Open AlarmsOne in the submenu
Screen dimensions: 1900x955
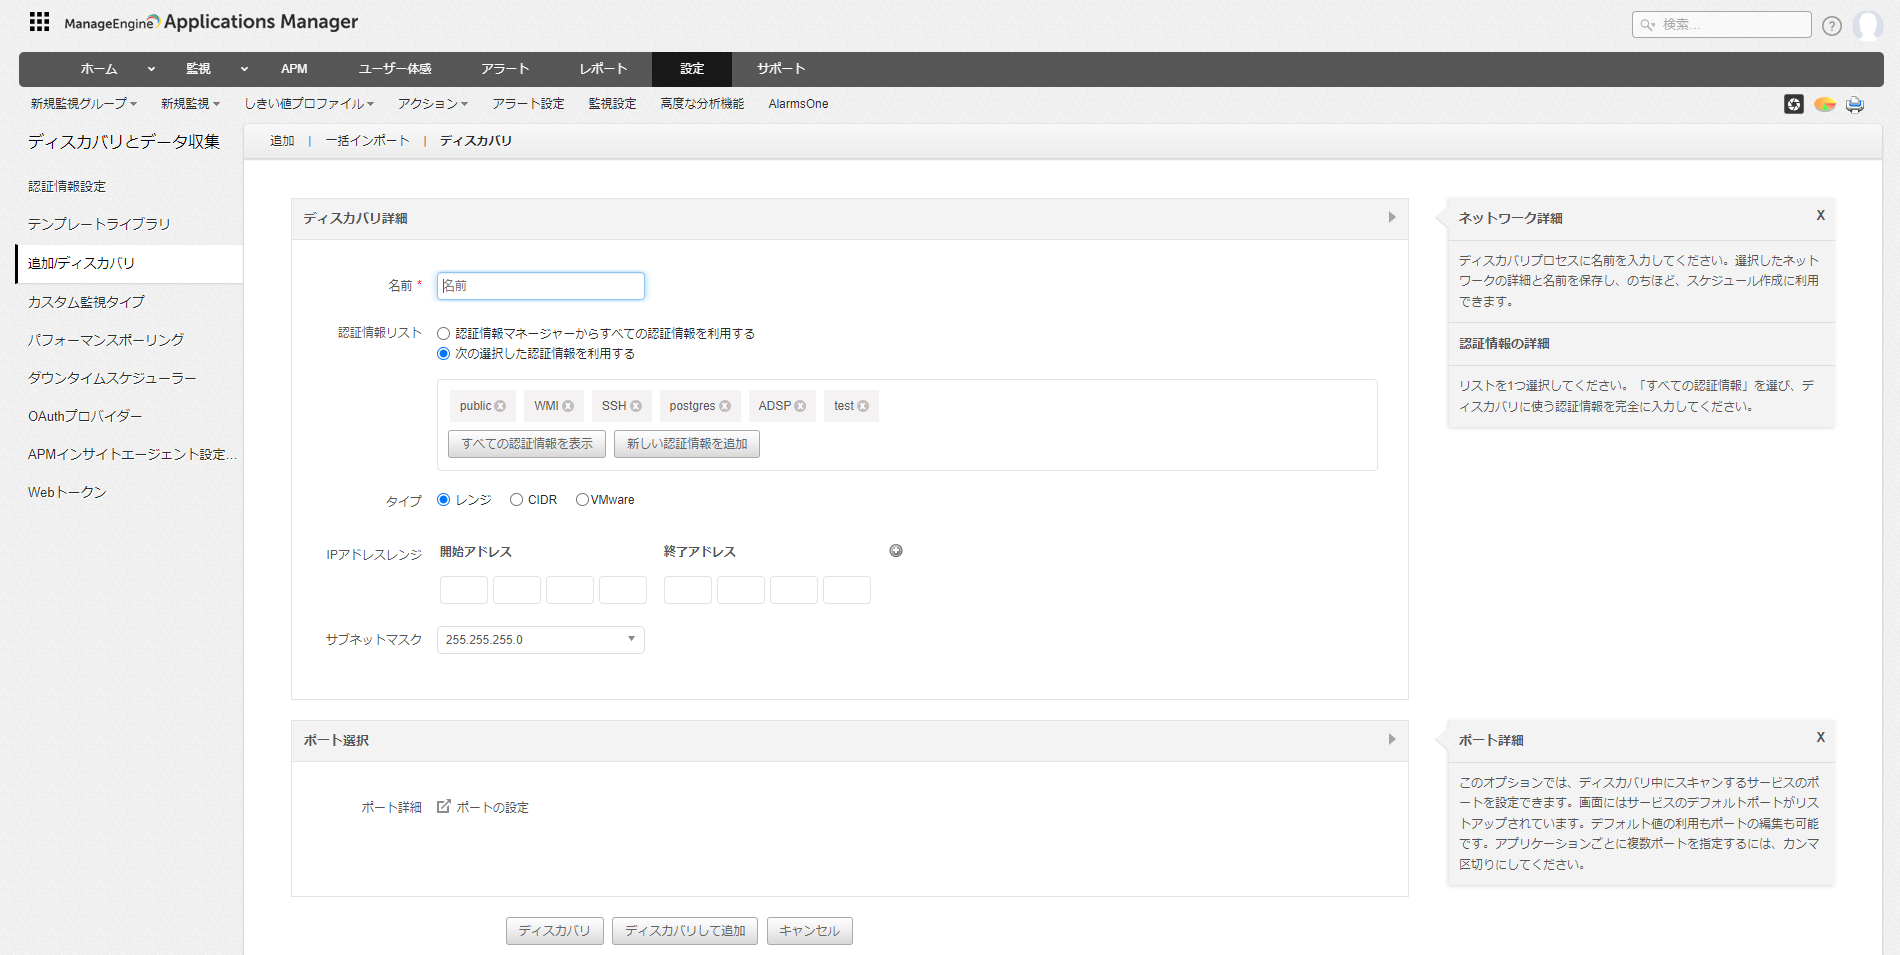[x=798, y=104]
